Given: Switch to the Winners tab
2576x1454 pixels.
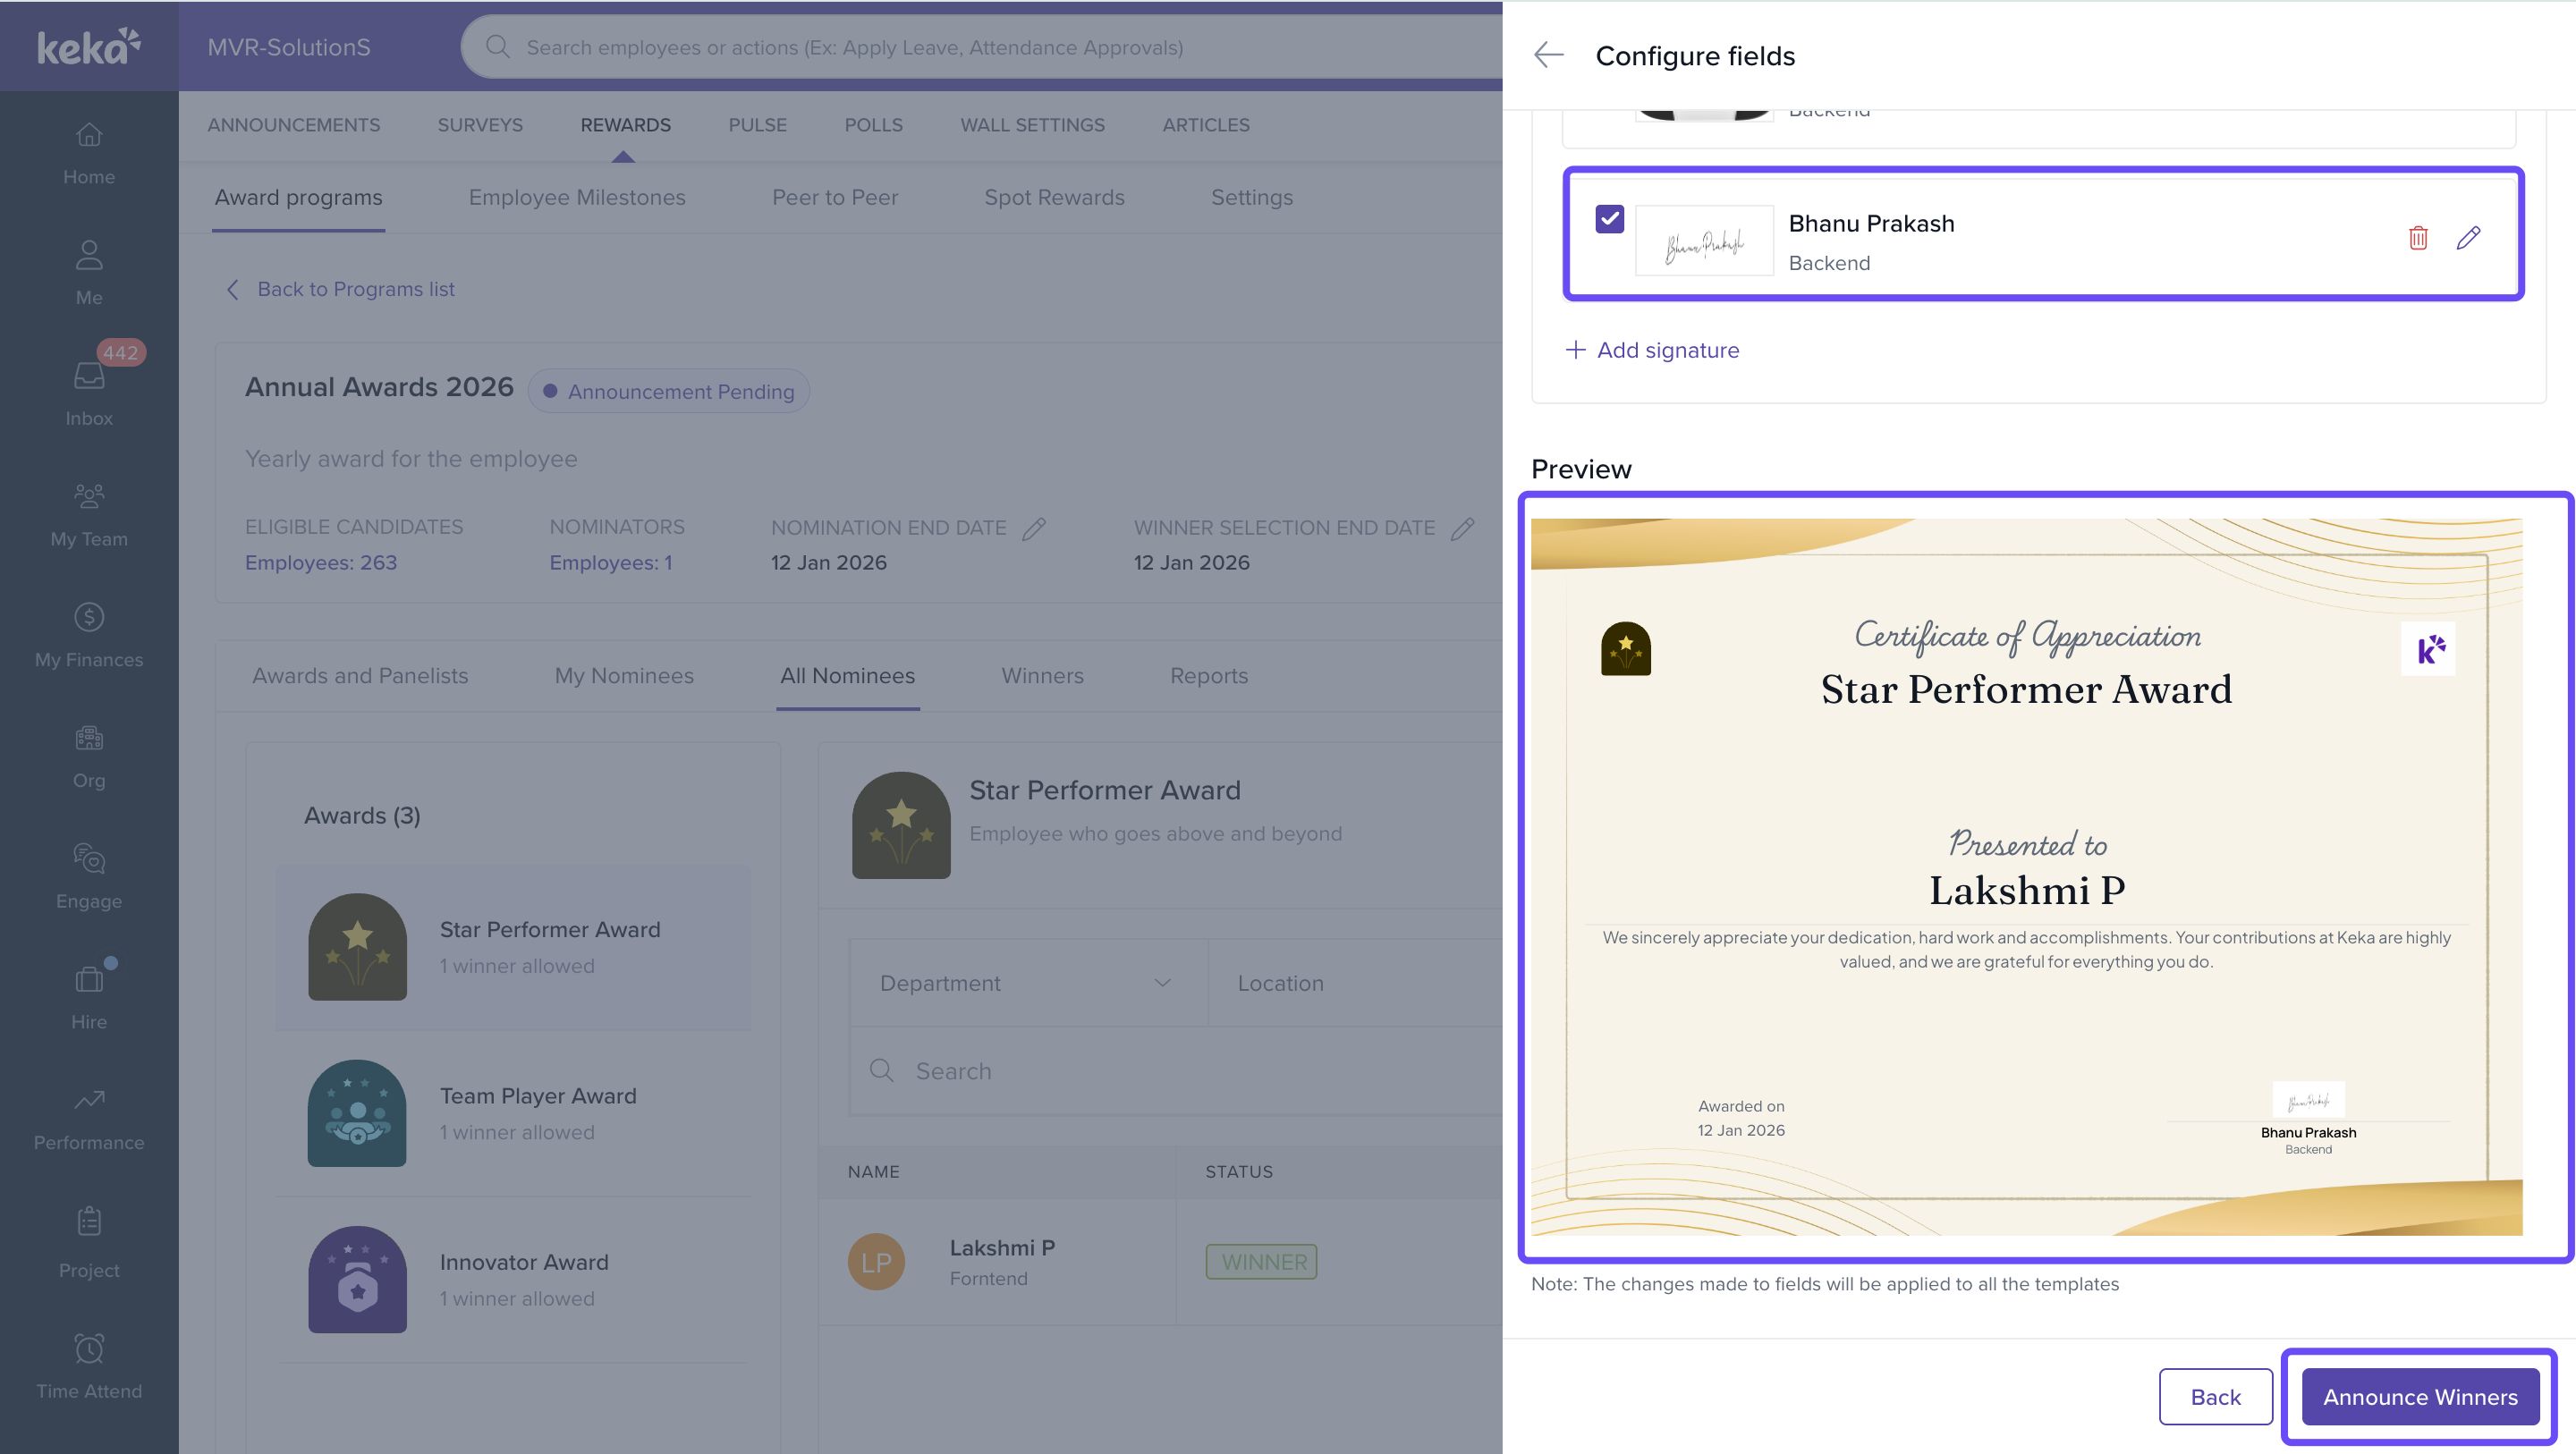Looking at the screenshot, I should tap(1042, 676).
